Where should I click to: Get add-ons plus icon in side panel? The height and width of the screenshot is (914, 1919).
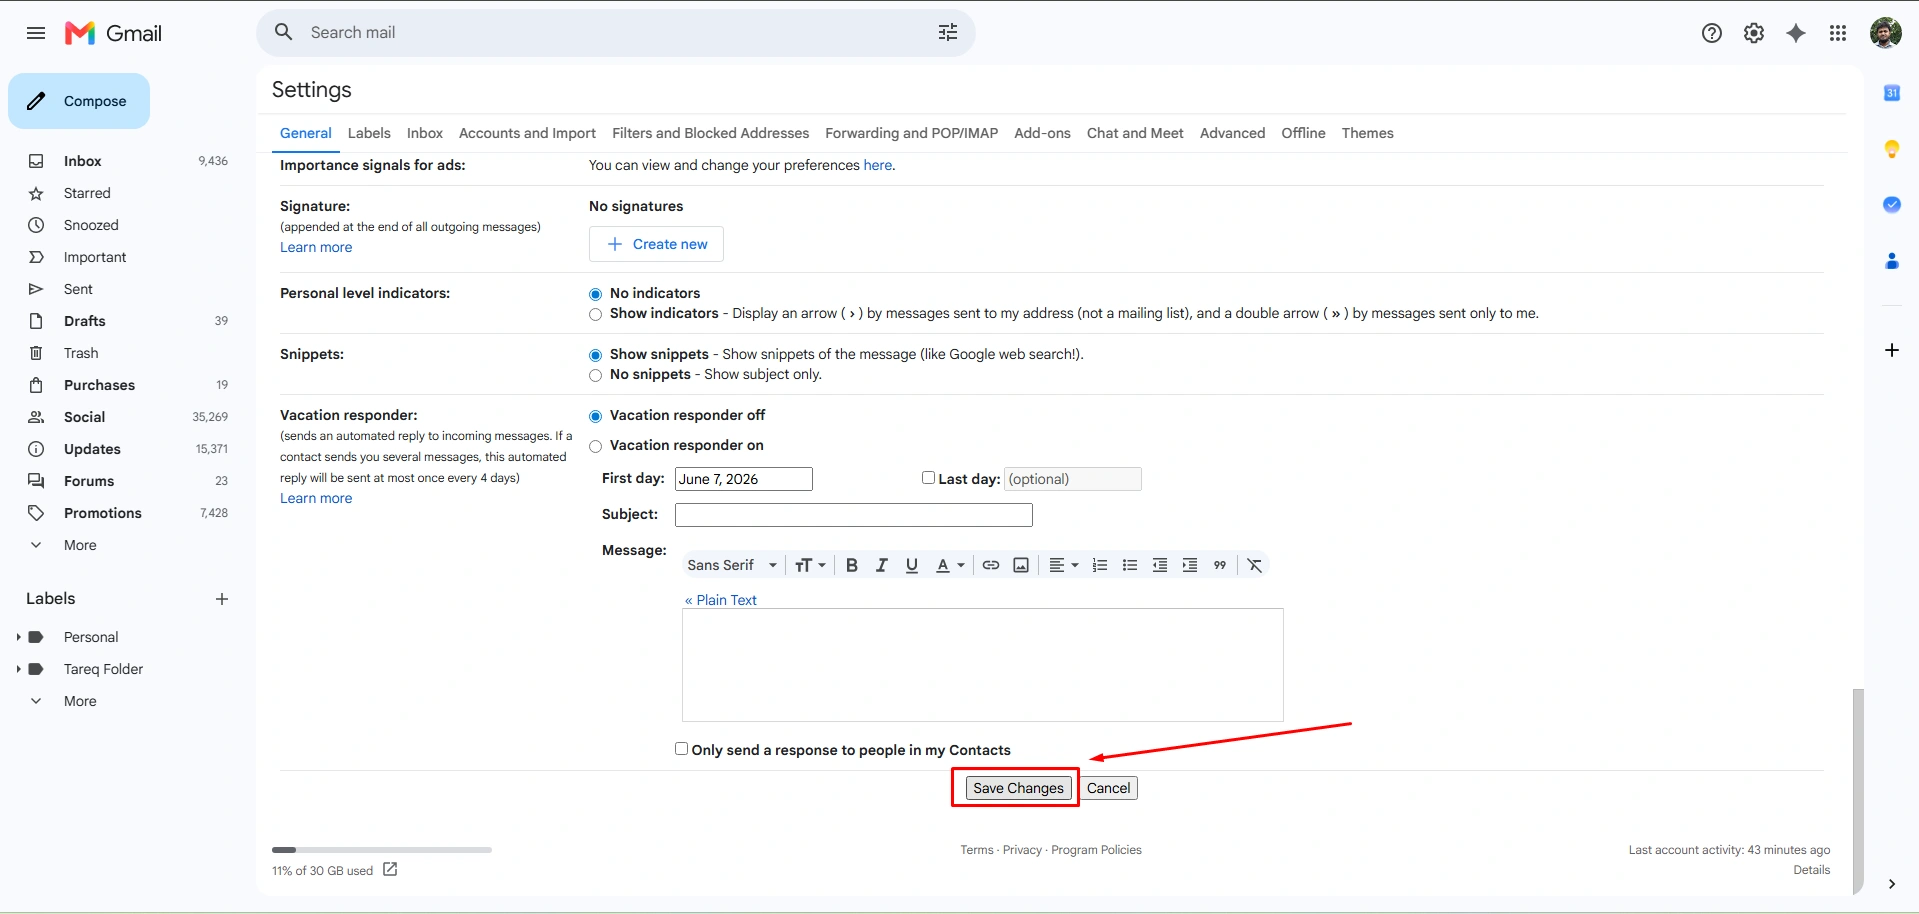[1892, 350]
